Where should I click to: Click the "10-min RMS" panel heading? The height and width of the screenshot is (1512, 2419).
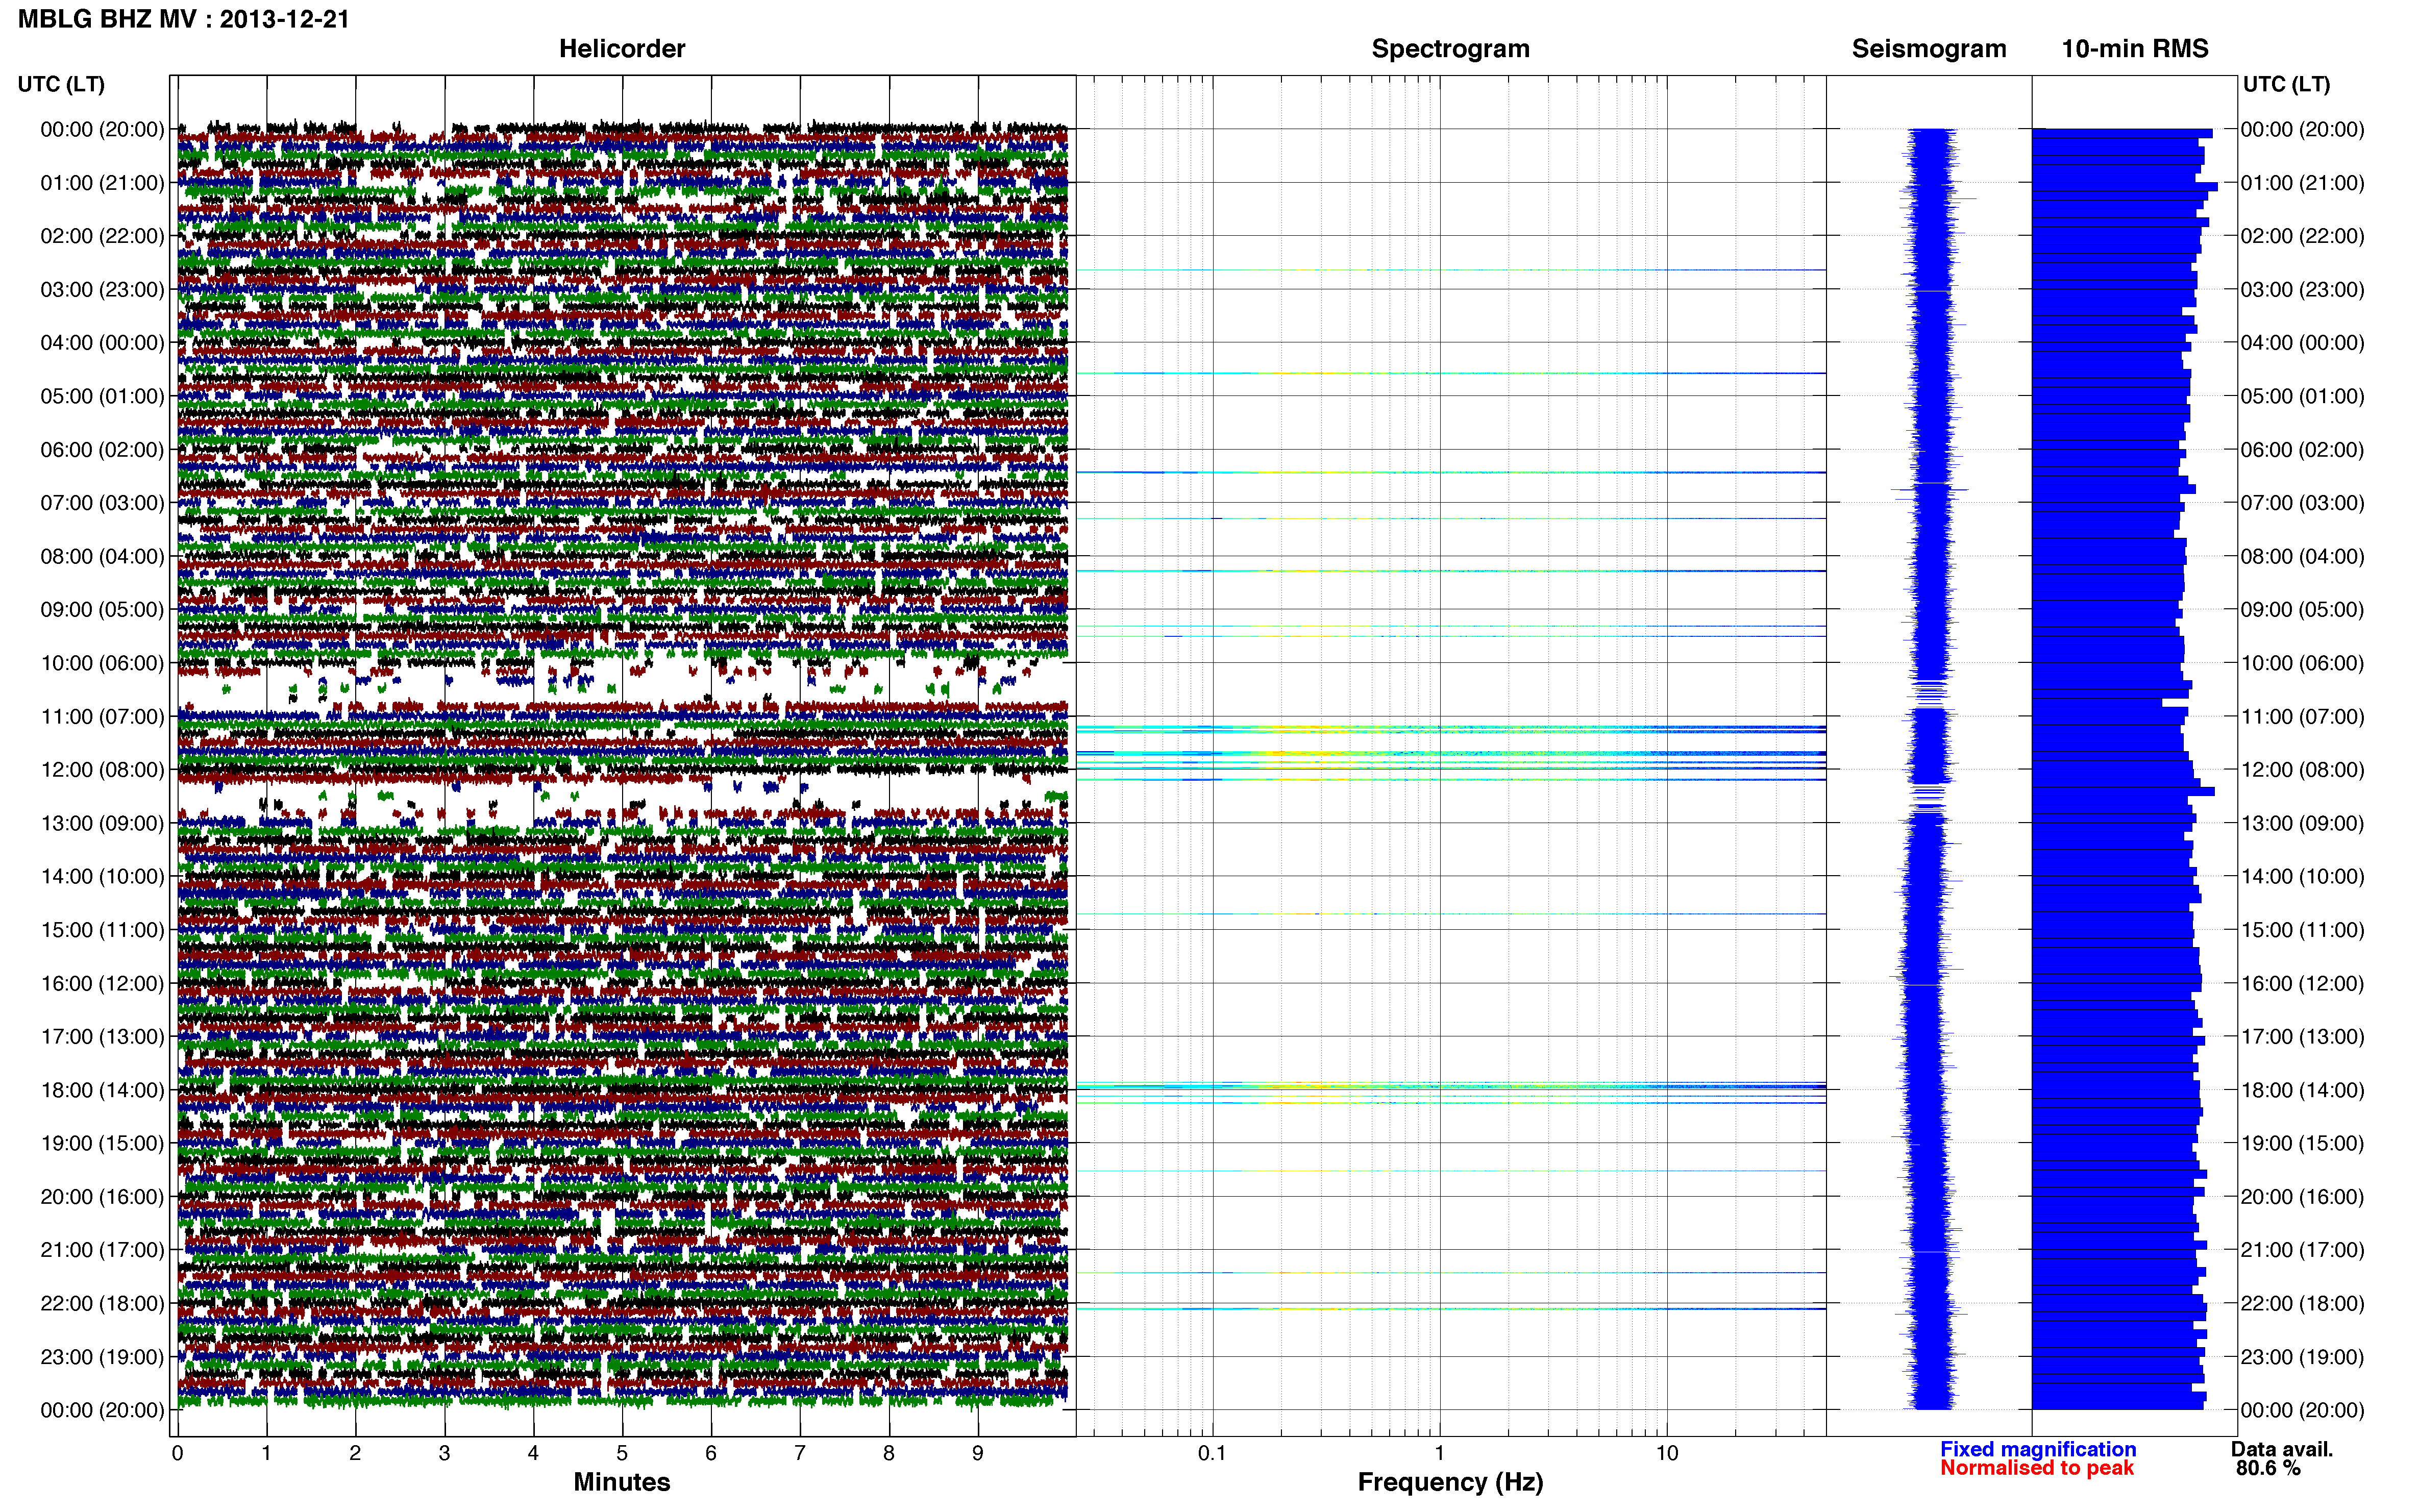(2135, 48)
